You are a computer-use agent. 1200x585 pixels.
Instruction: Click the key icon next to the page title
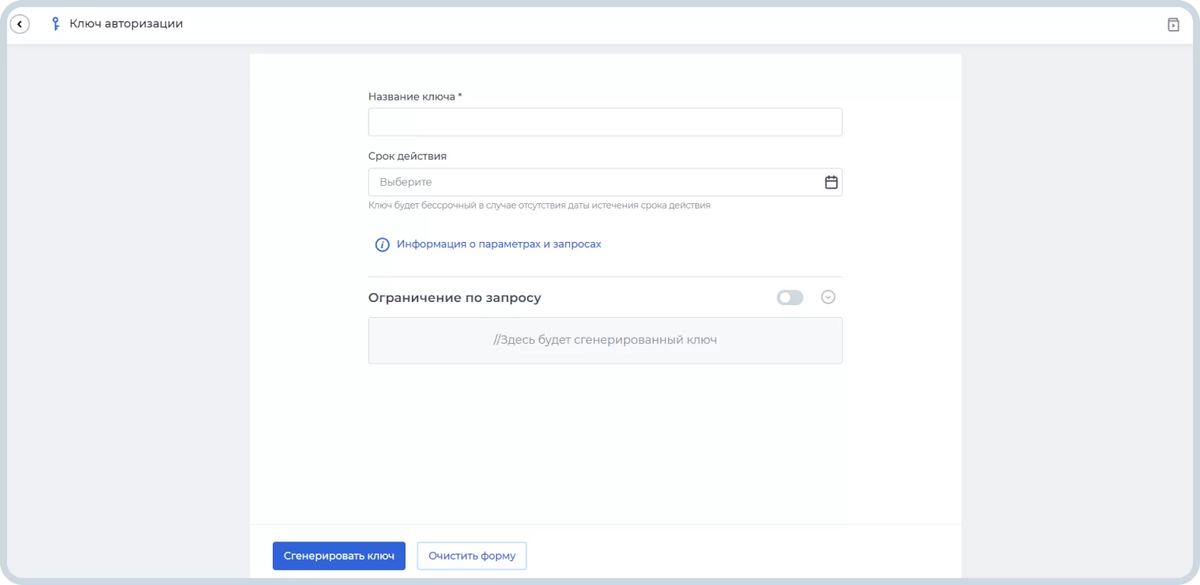[57, 21]
